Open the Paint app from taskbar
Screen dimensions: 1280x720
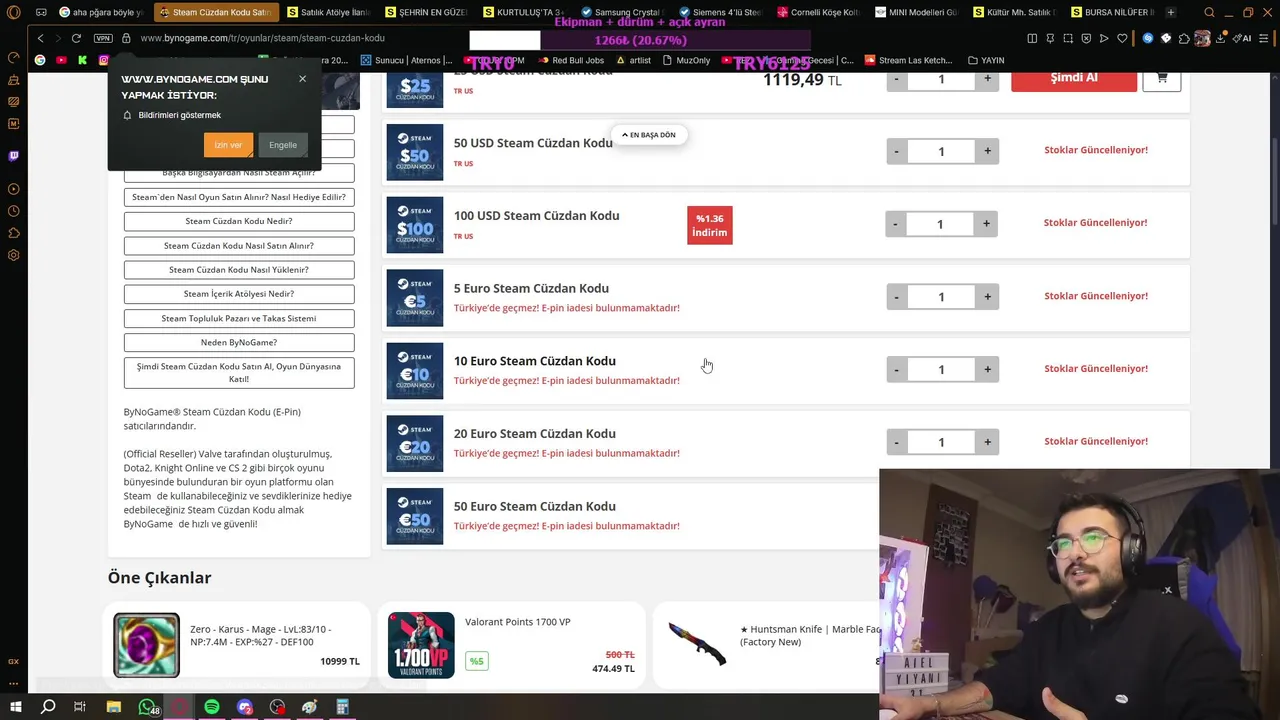[310, 707]
